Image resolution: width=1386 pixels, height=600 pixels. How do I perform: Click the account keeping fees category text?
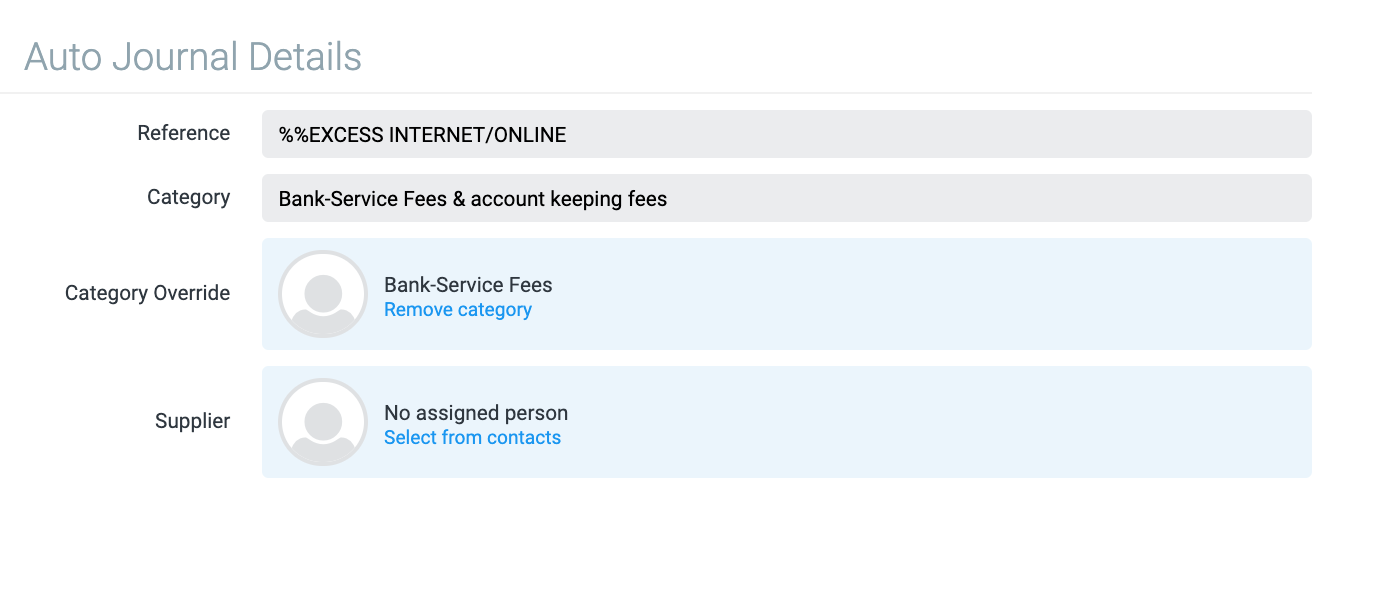569,199
